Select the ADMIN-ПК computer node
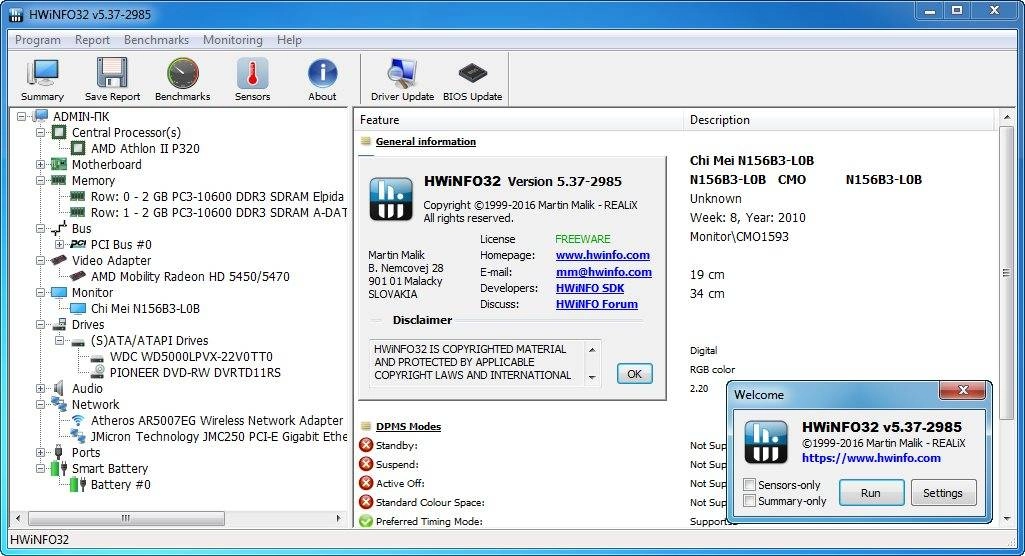Screen dimensions: 1025x556 (81, 116)
